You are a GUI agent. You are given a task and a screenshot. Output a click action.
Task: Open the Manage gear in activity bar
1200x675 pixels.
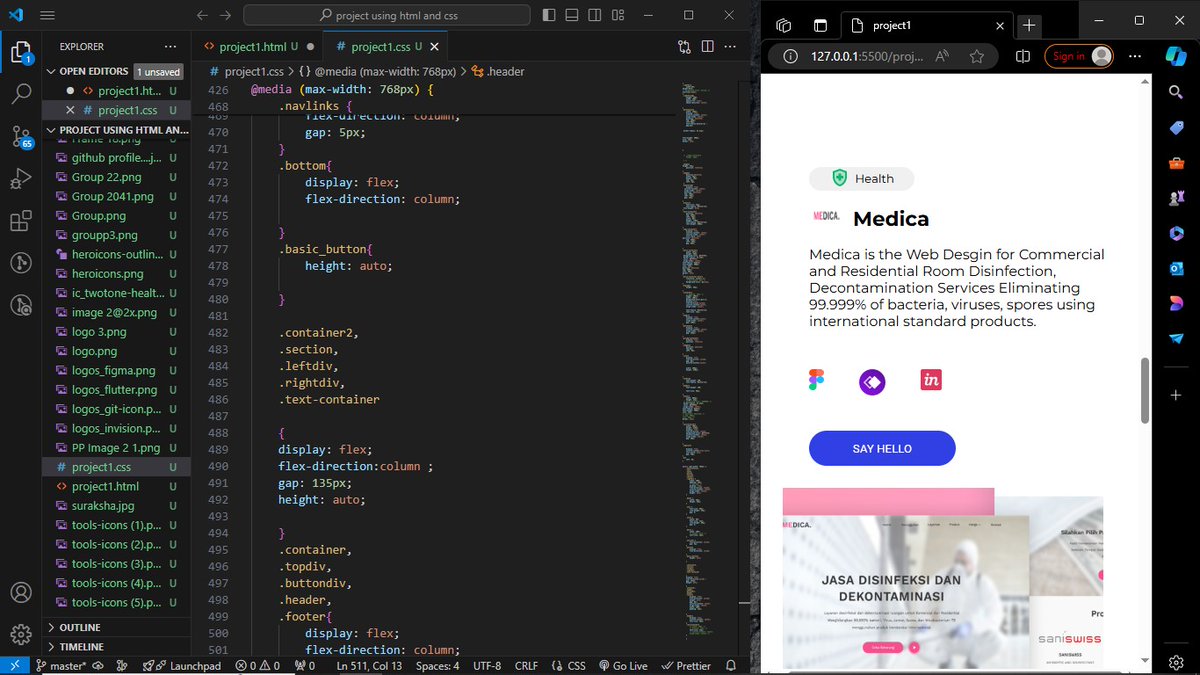click(21, 634)
